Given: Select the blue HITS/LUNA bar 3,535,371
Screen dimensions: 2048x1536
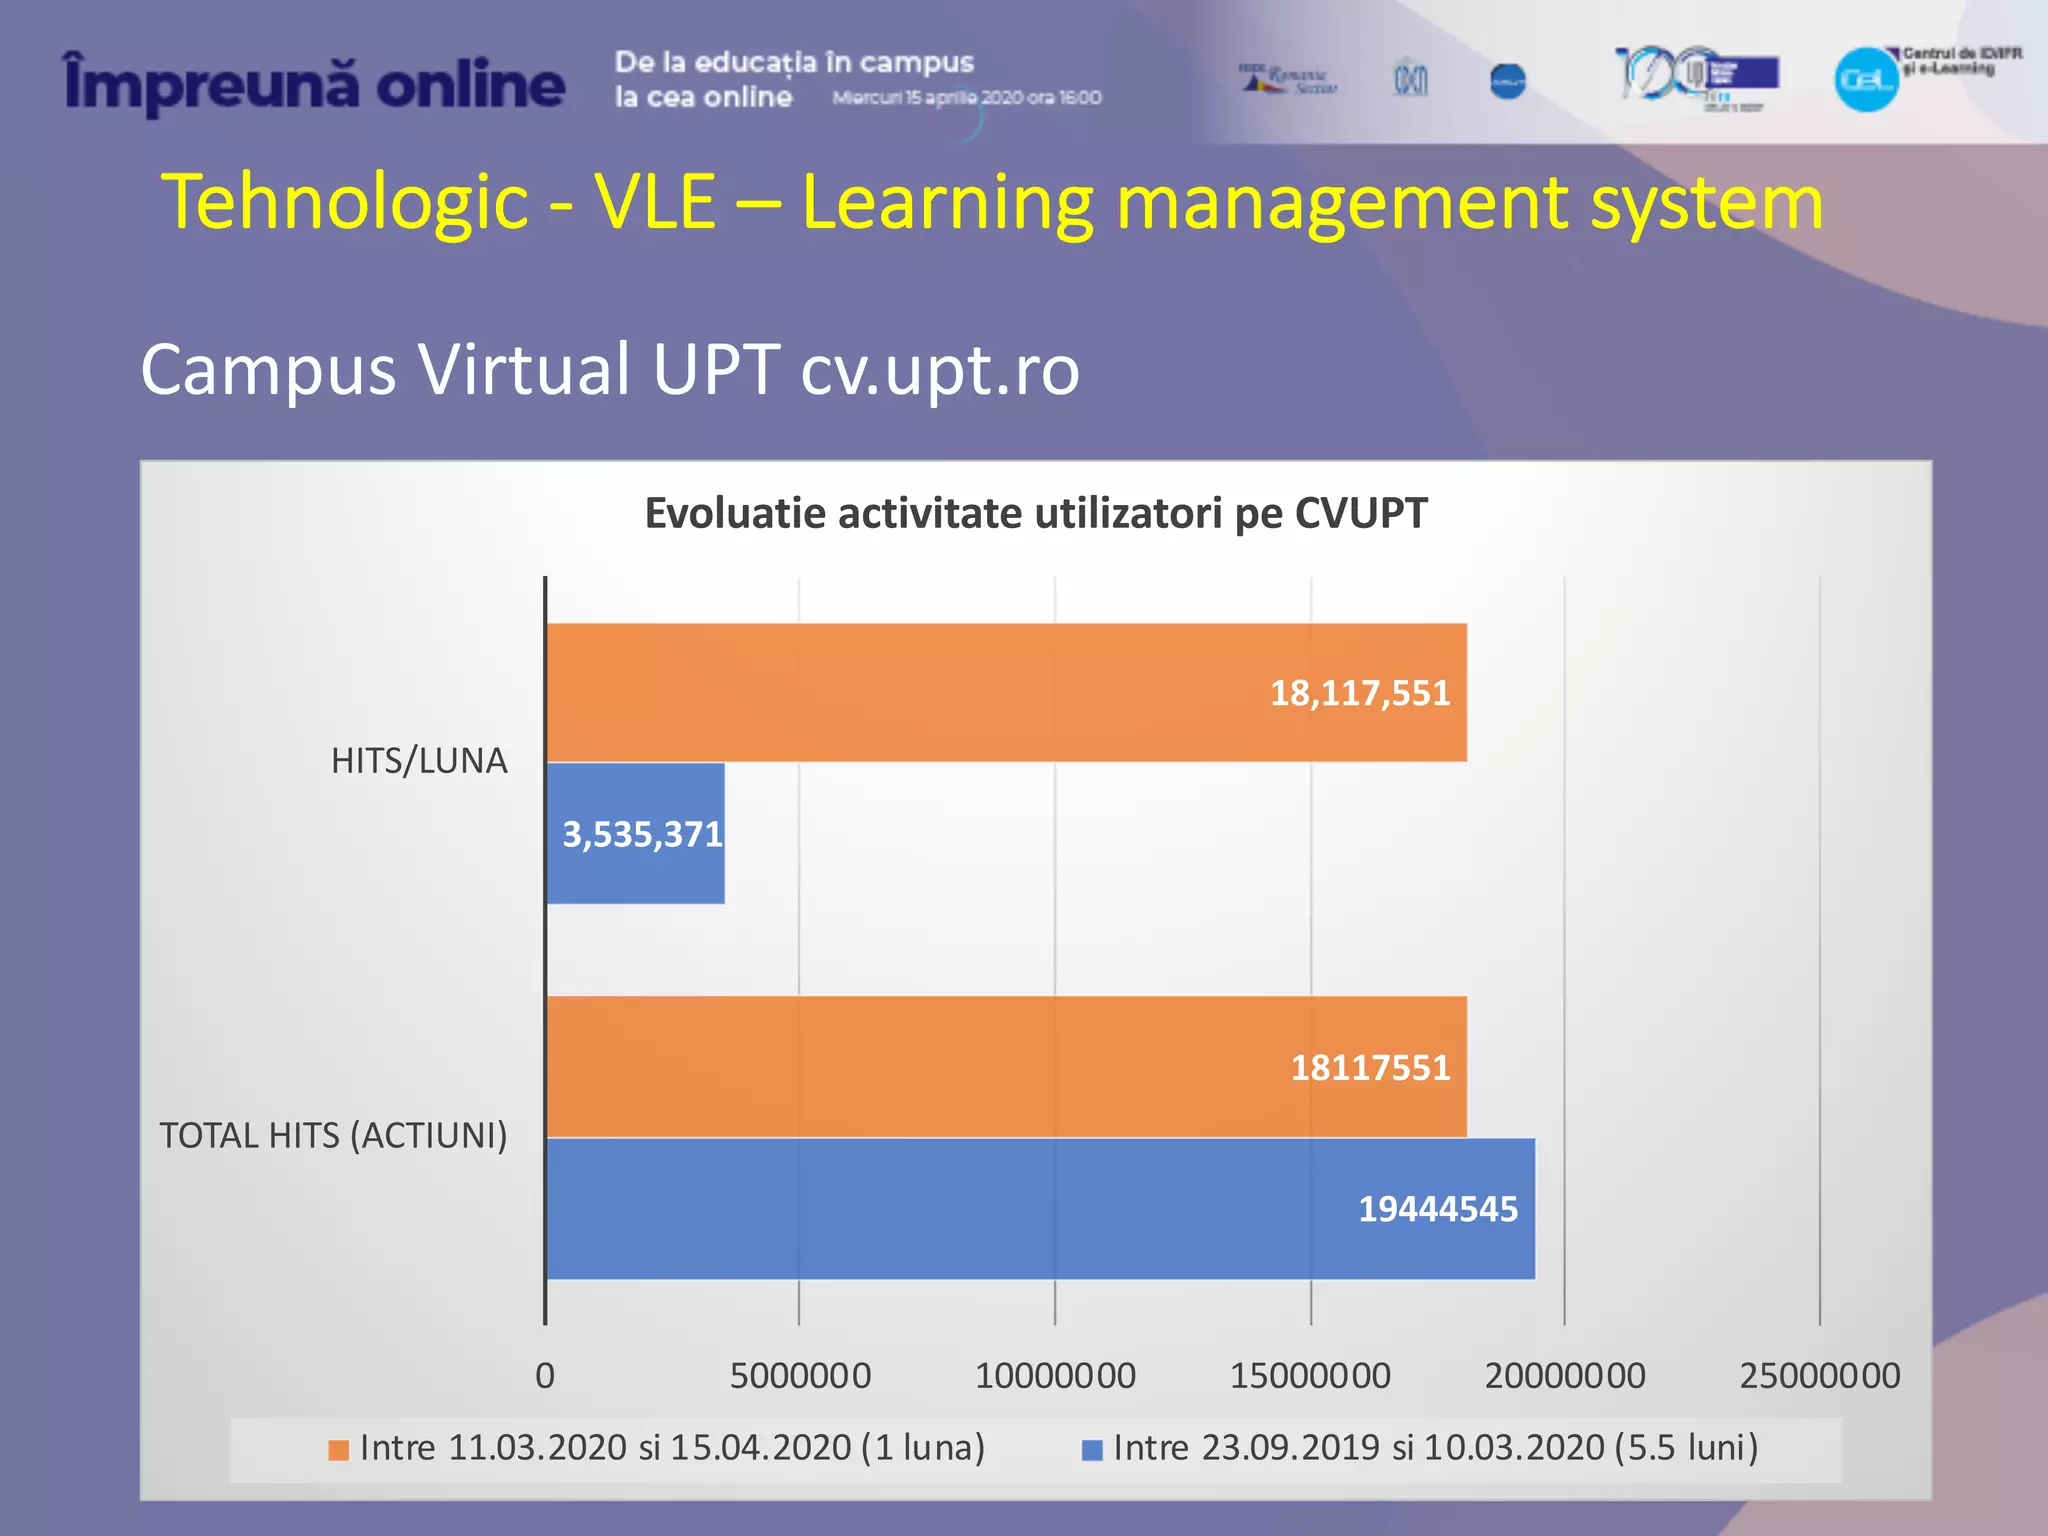Looking at the screenshot, I should tap(635, 833).
